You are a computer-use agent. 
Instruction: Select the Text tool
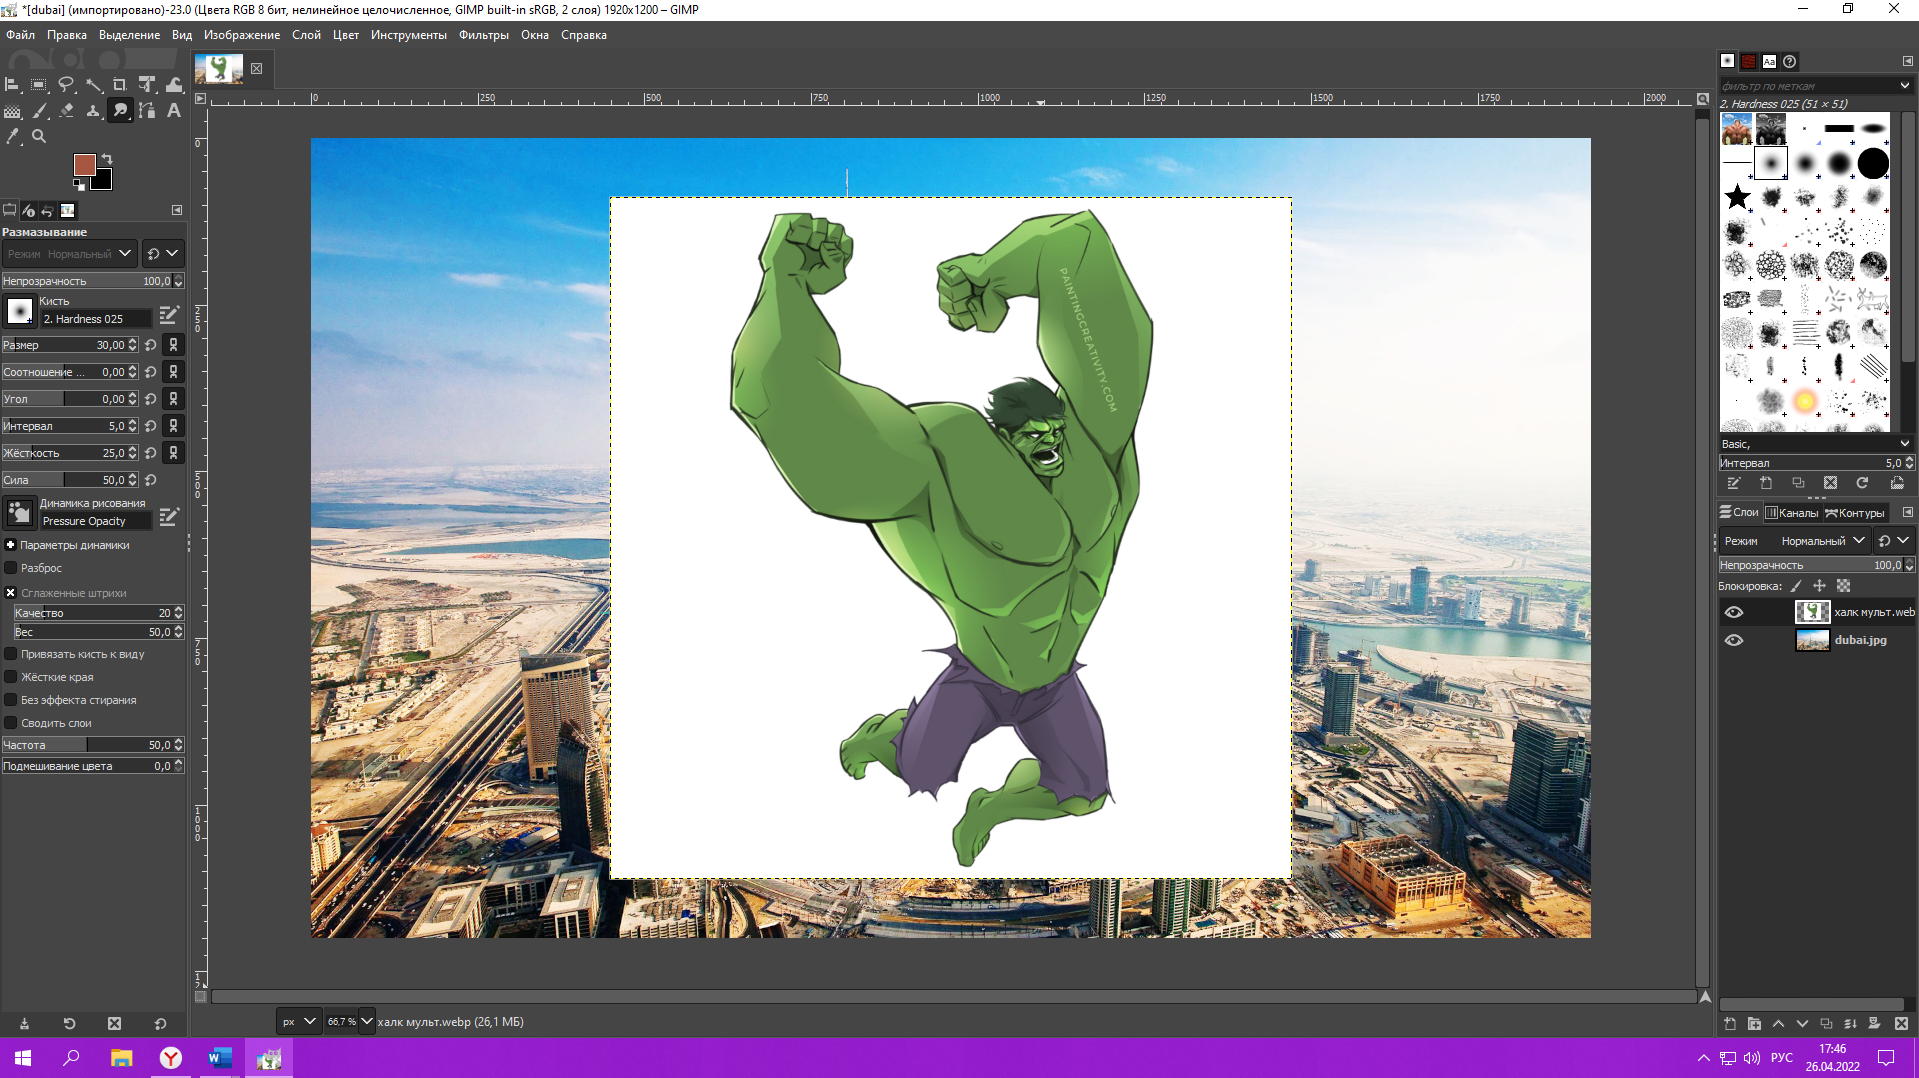point(174,111)
